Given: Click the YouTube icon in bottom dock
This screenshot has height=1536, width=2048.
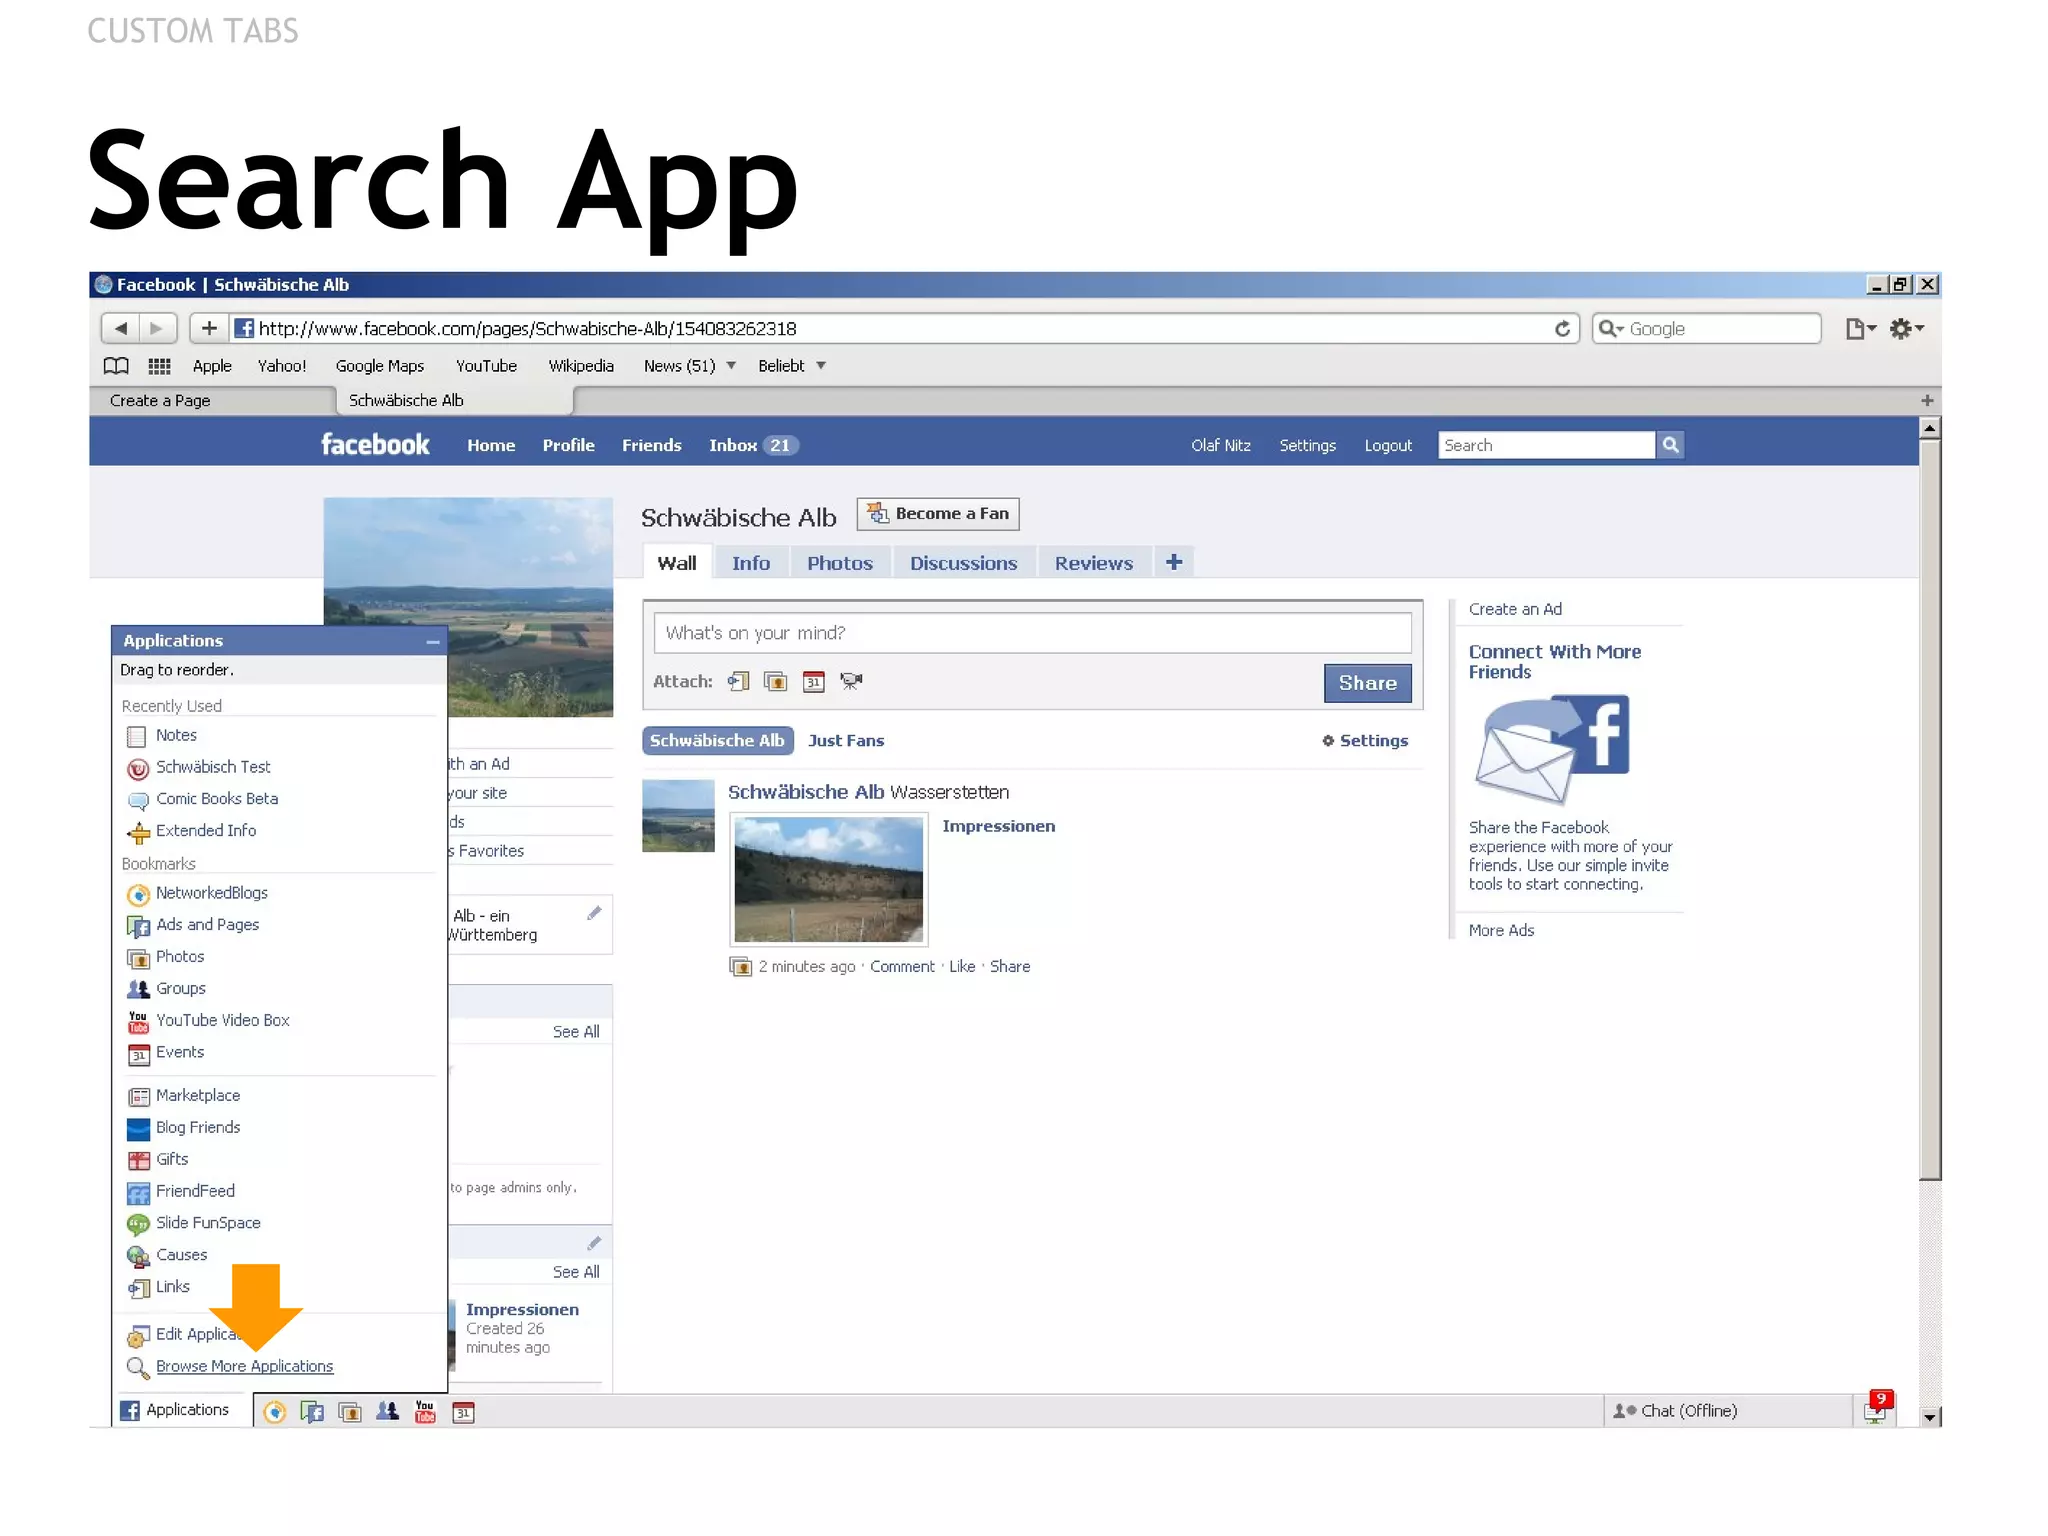Looking at the screenshot, I should coord(425,1413).
